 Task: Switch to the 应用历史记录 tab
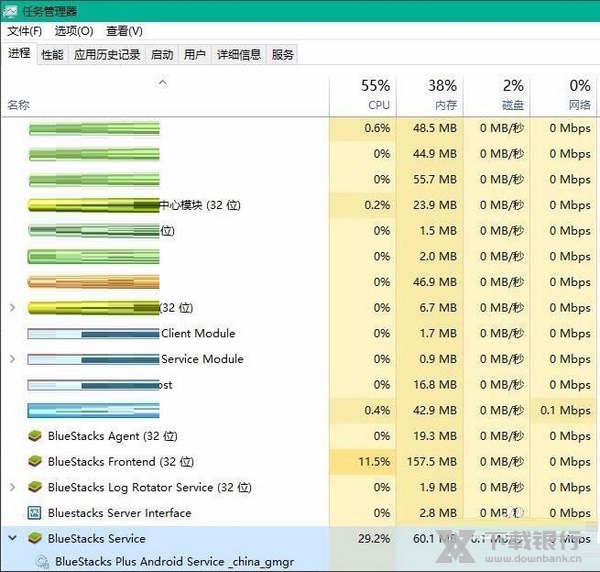pos(107,55)
